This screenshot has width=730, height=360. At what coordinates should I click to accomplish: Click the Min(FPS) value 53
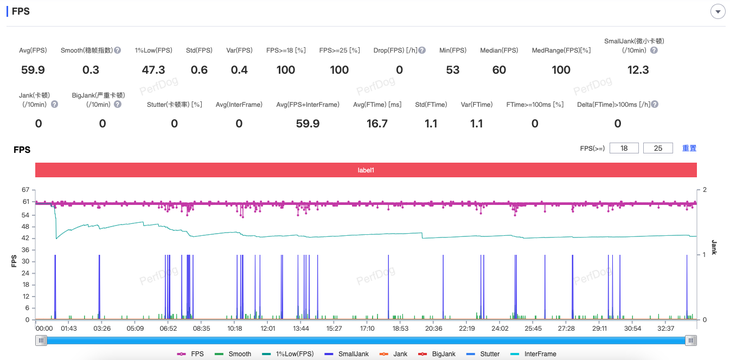(453, 70)
